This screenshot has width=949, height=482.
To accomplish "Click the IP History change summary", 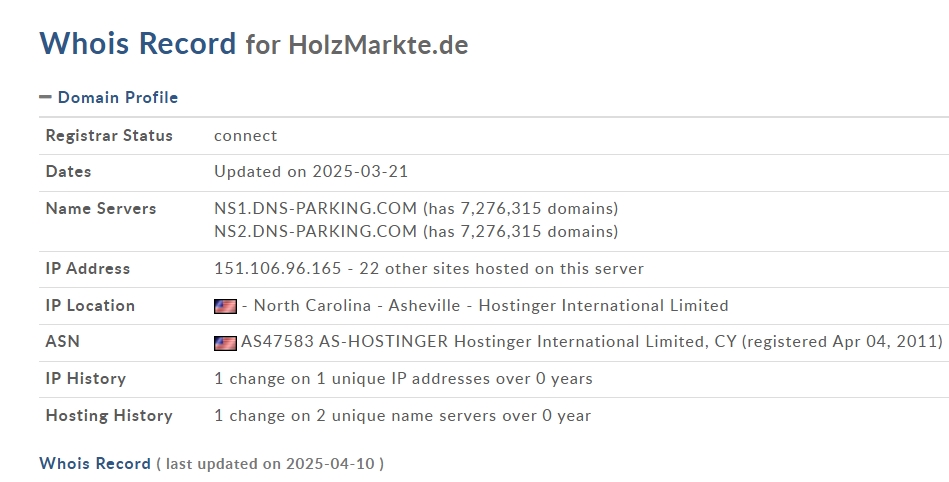I will click(x=403, y=378).
